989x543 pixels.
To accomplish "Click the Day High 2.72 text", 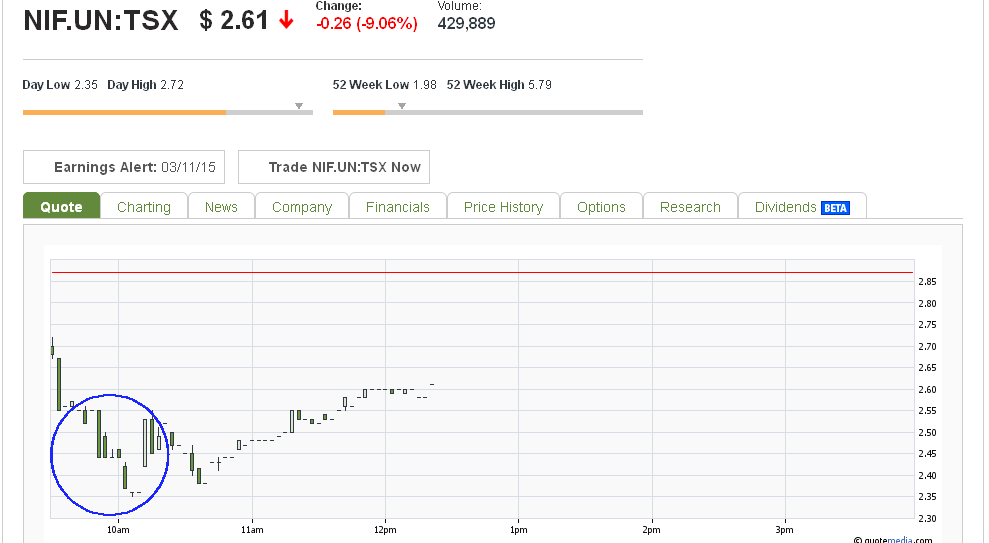I will pyautogui.click(x=145, y=85).
